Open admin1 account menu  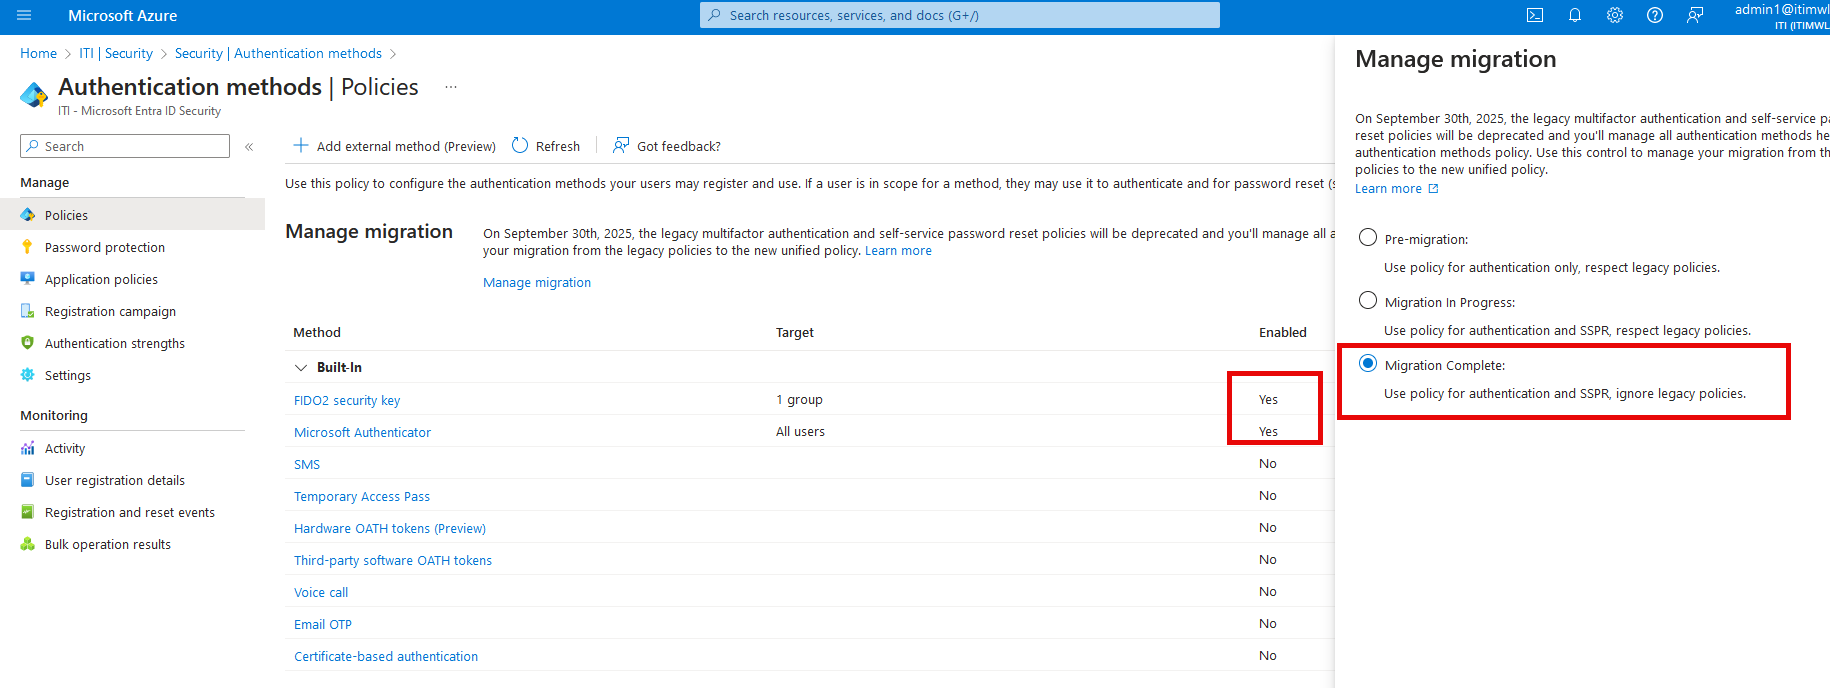click(1782, 16)
